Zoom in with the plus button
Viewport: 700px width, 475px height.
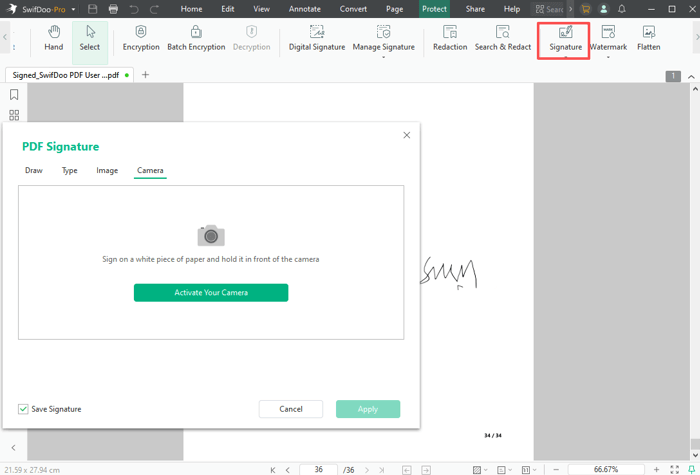pyautogui.click(x=656, y=470)
